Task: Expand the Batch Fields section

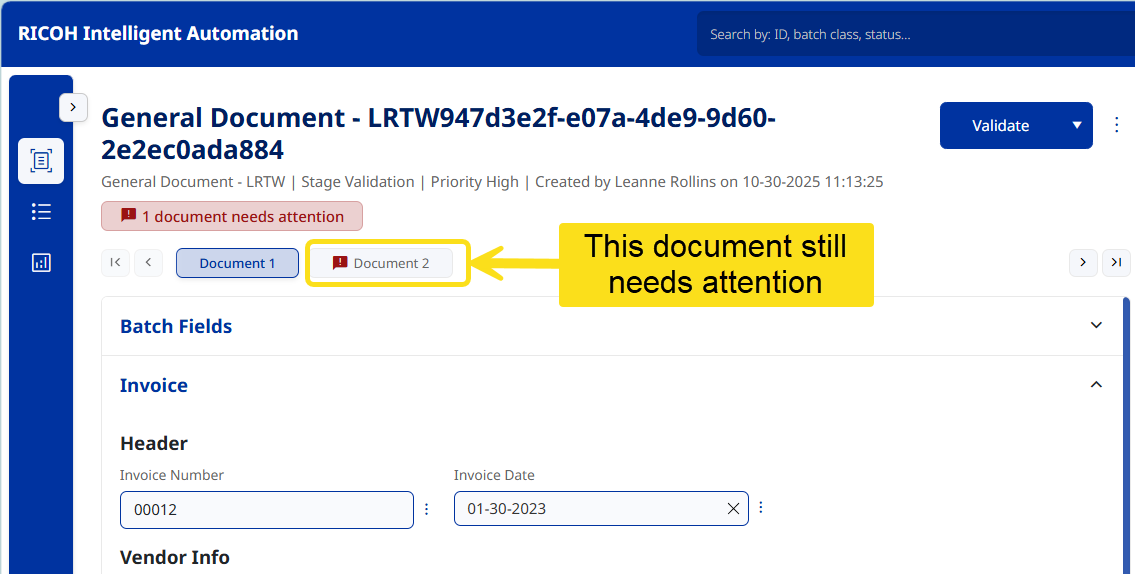Action: 1096,326
